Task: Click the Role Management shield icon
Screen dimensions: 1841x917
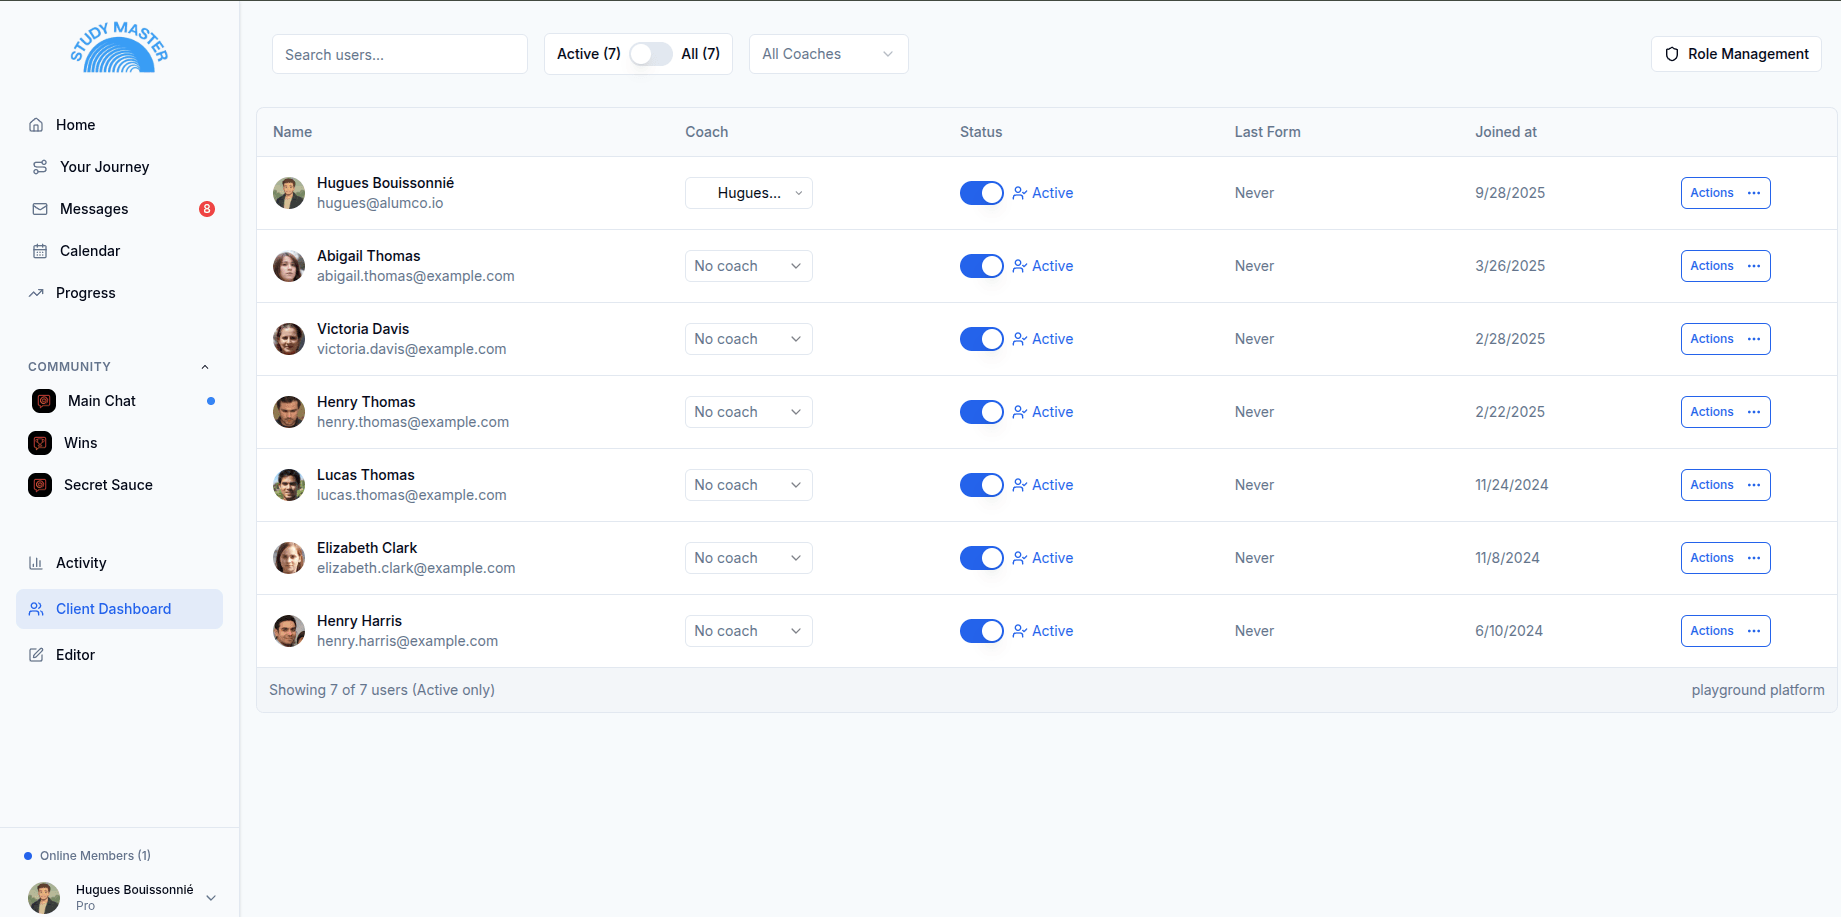Action: pyautogui.click(x=1671, y=54)
